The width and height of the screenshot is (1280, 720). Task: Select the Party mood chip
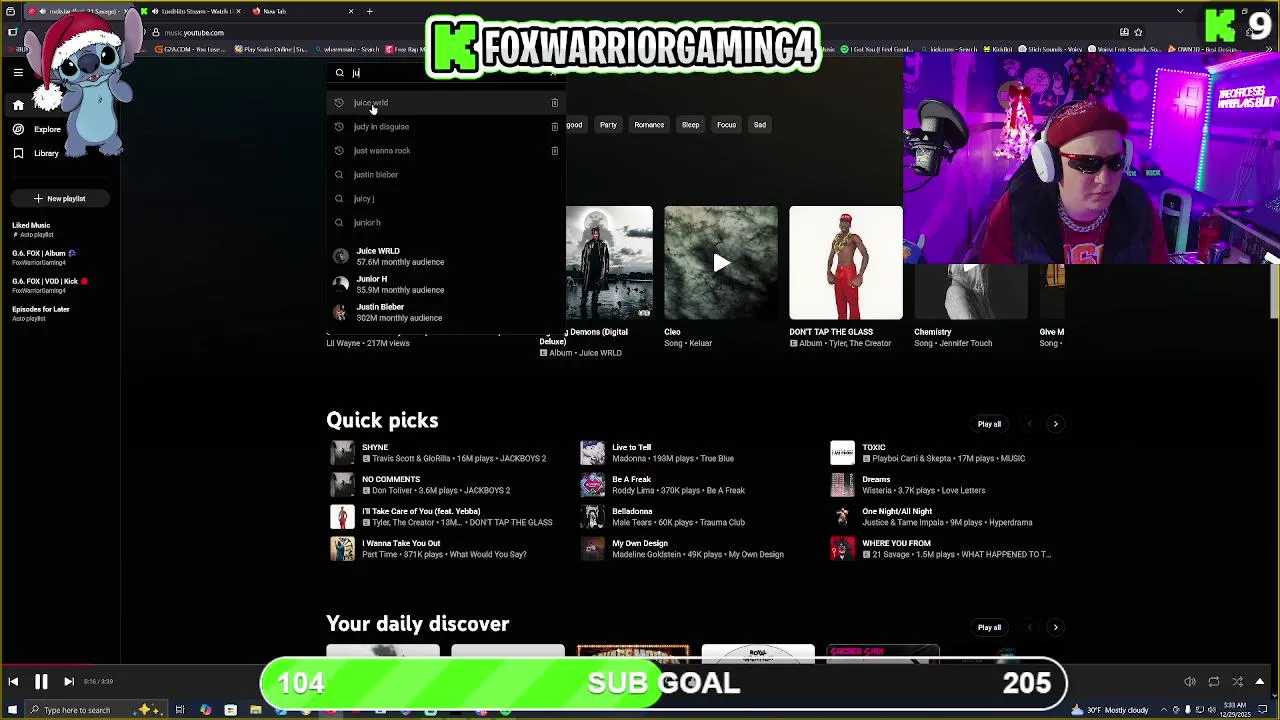click(x=608, y=125)
